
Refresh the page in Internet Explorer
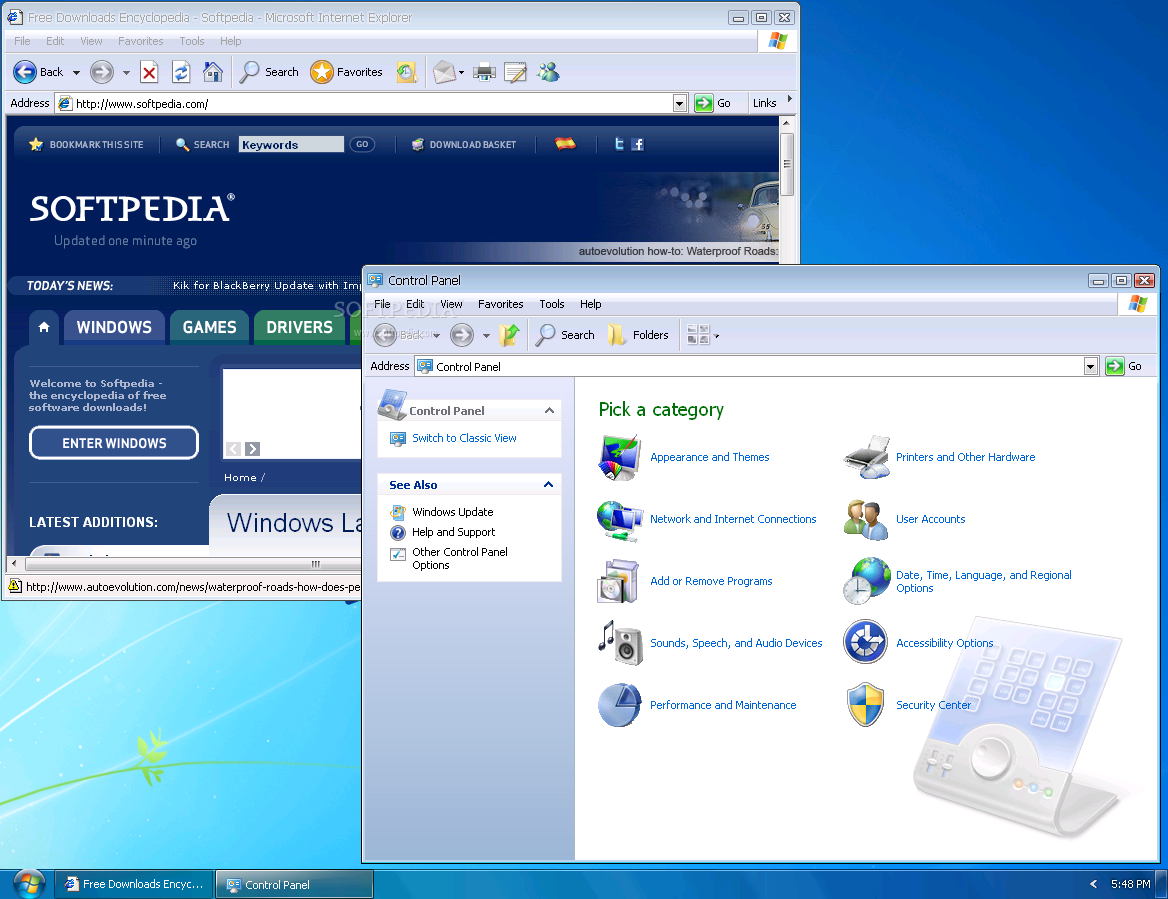coord(181,72)
